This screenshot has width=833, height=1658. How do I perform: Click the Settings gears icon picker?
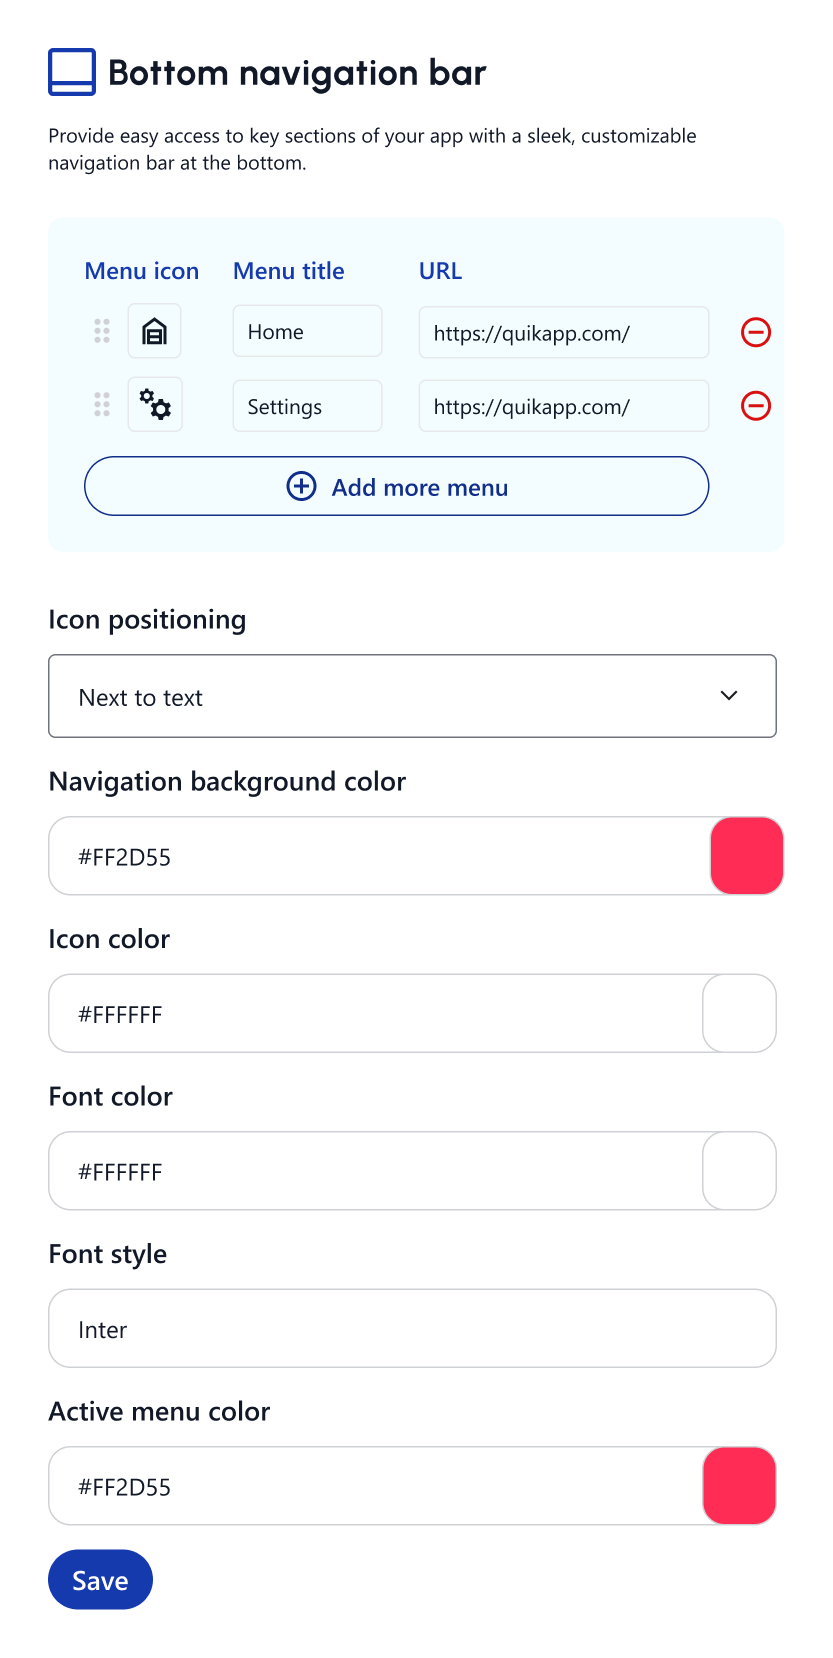[155, 405]
